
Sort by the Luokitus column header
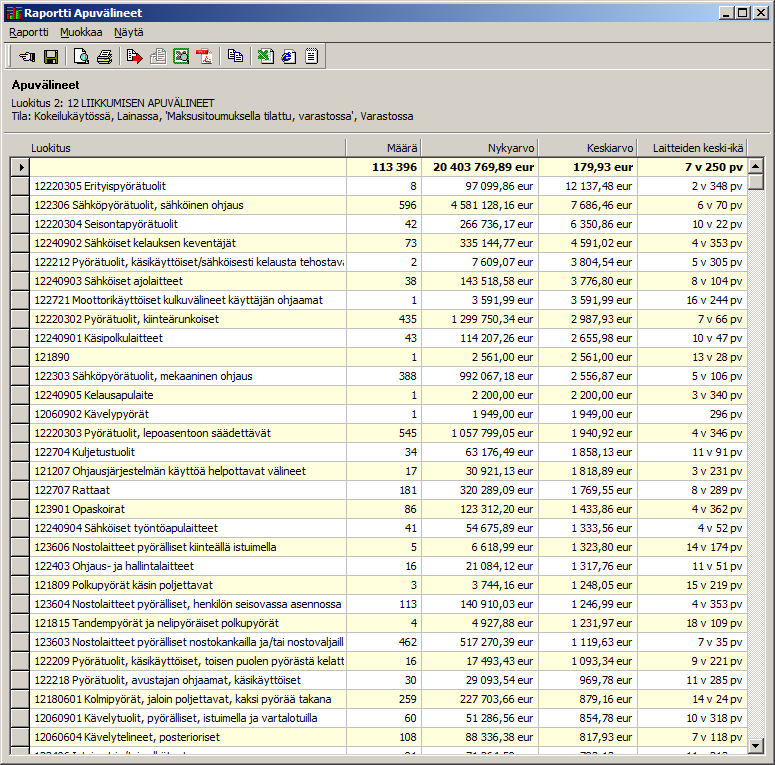coord(187,148)
